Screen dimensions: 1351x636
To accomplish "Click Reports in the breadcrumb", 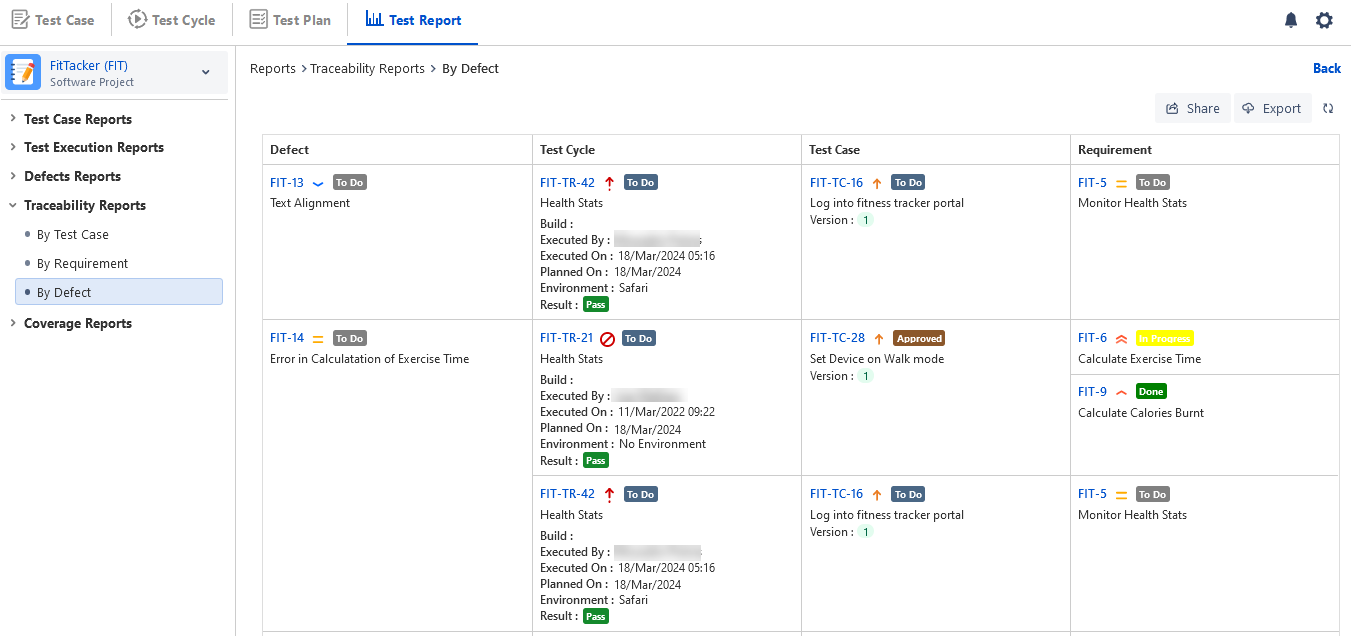I will 273,69.
